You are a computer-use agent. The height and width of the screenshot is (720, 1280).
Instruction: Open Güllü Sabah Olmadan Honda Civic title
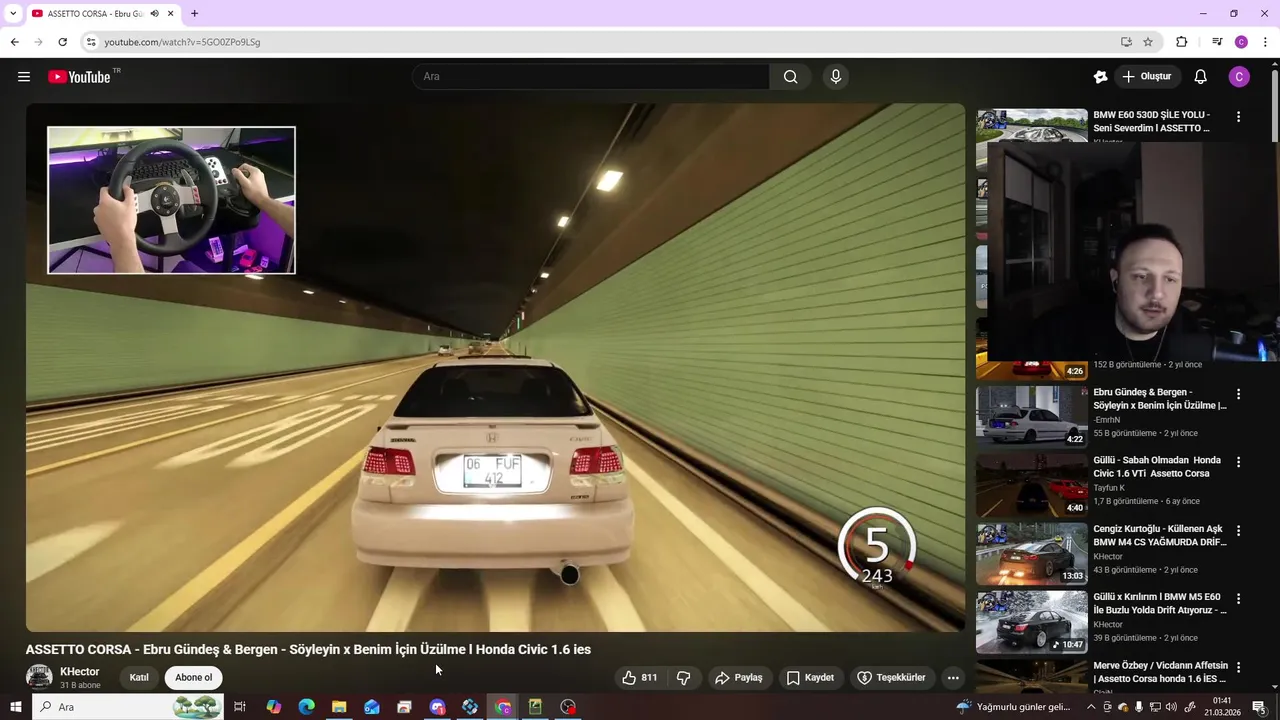(x=1157, y=467)
